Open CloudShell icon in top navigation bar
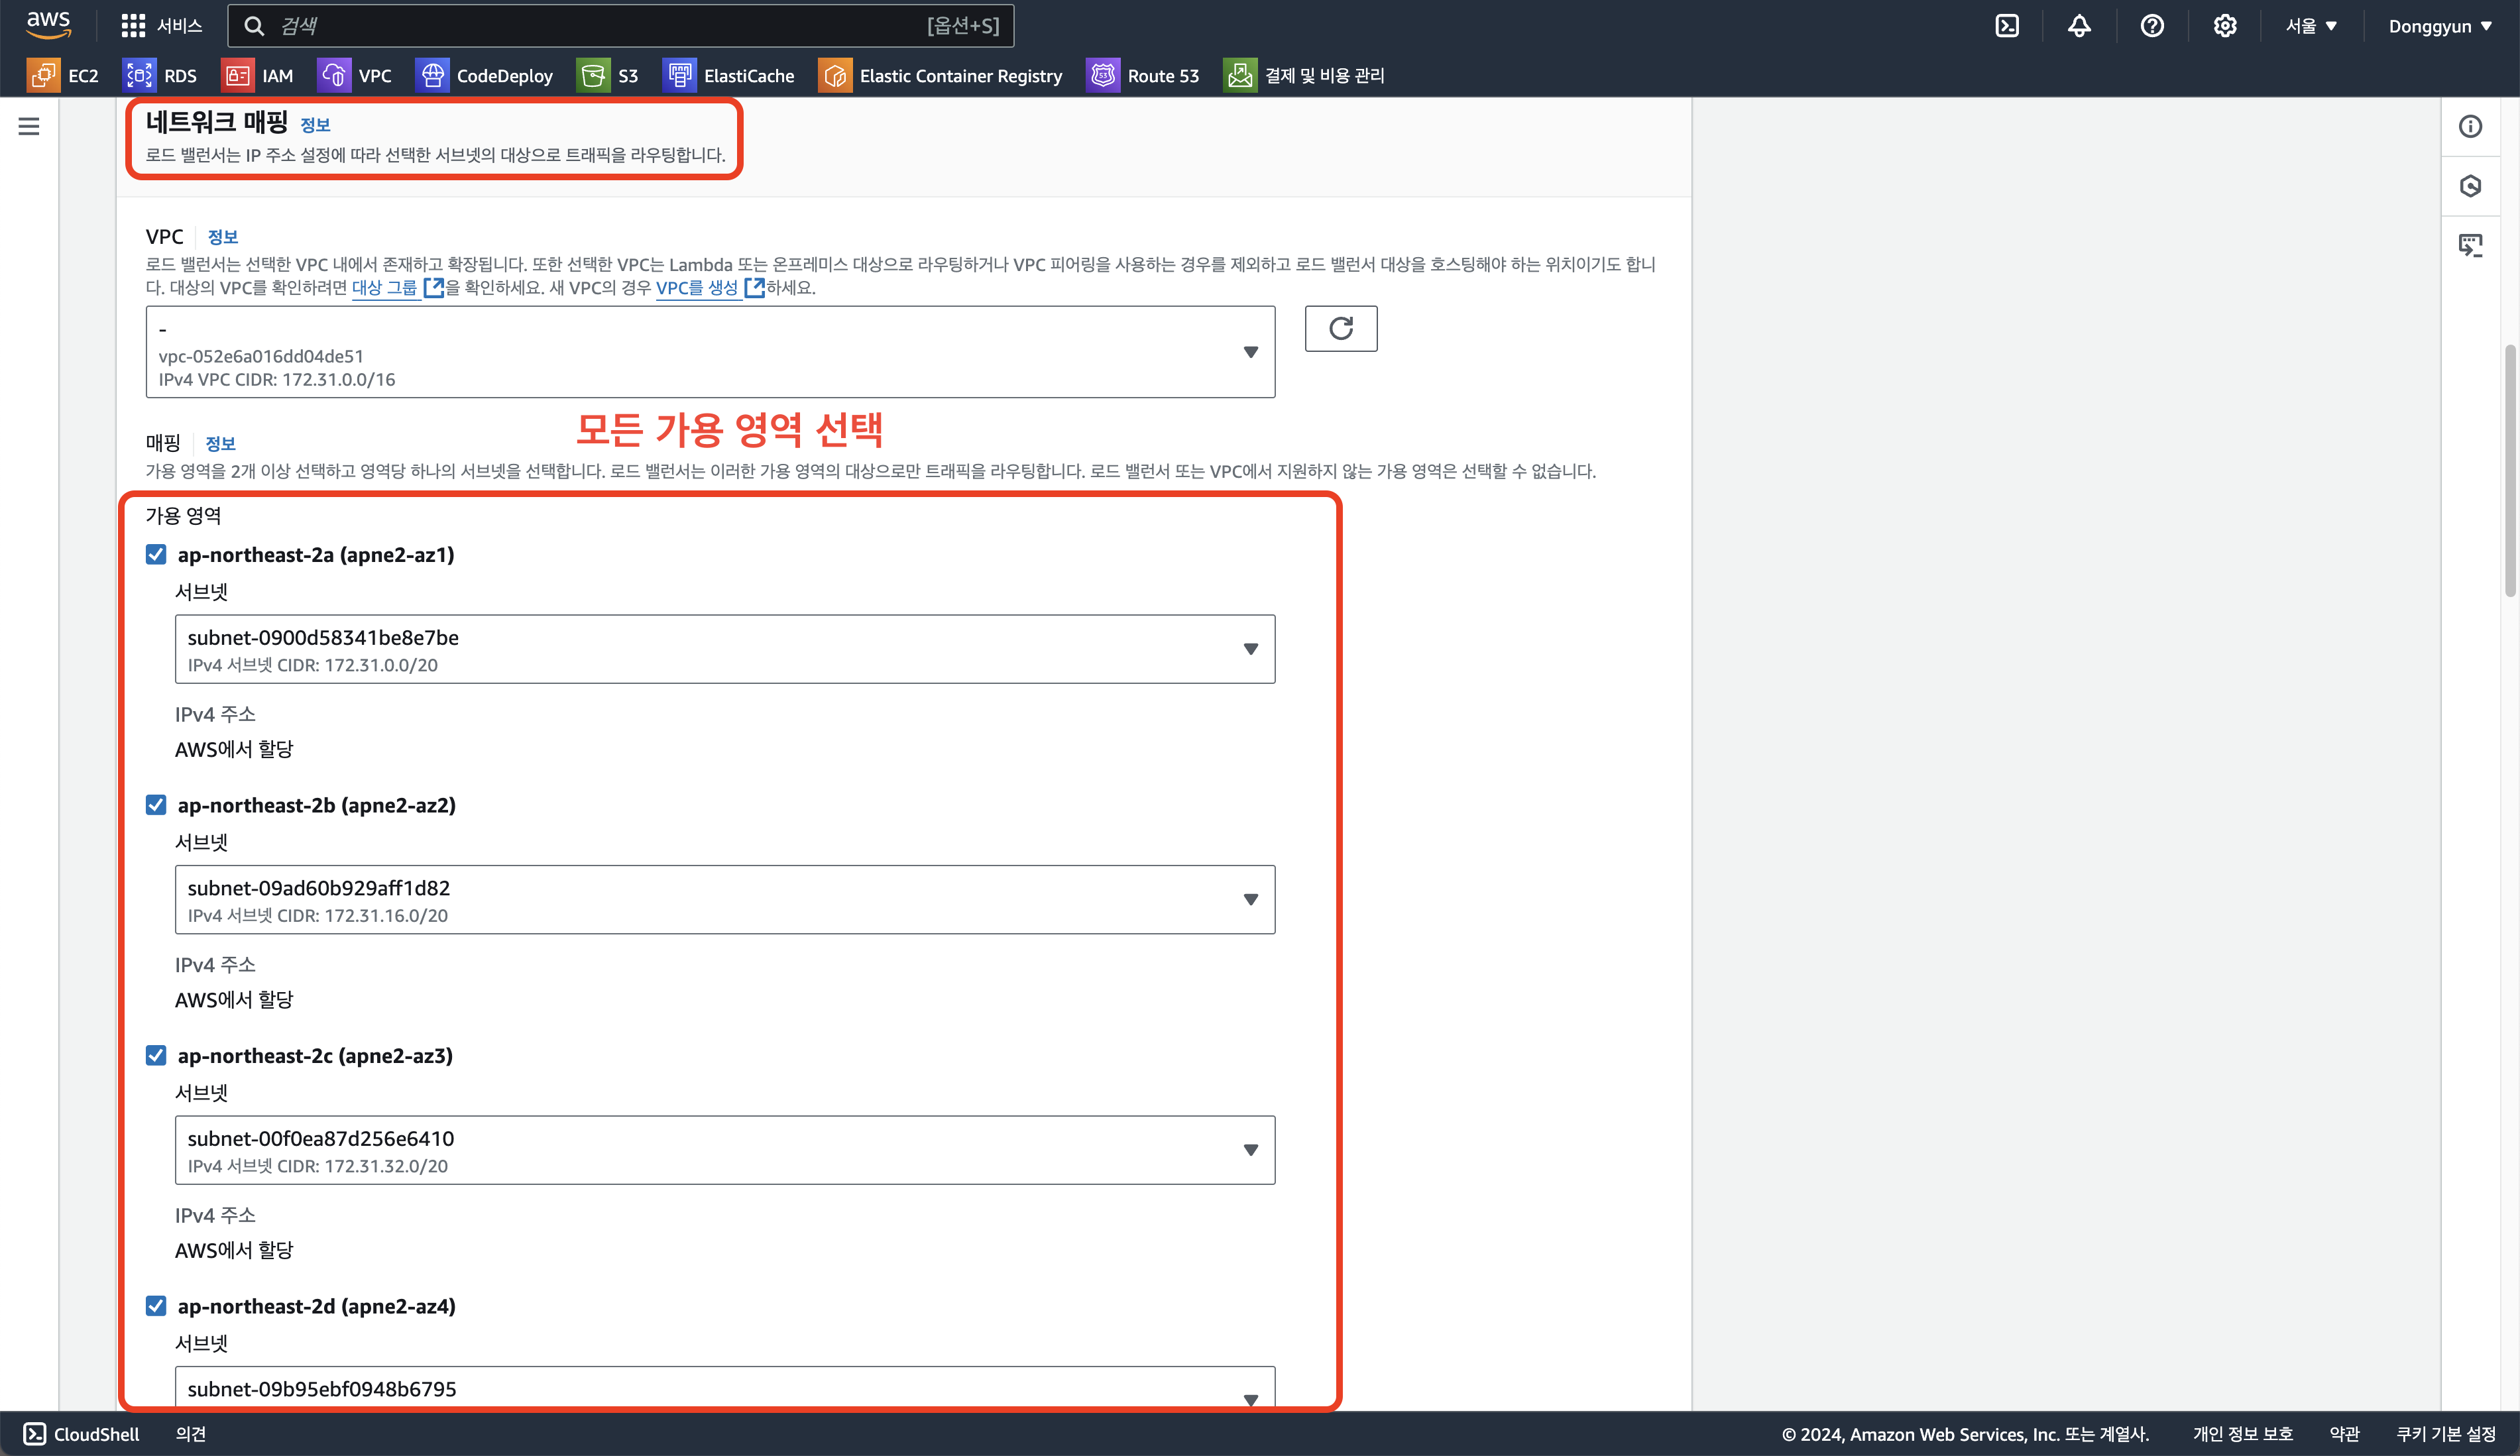Screen dimensions: 2520x1456 (2006, 26)
